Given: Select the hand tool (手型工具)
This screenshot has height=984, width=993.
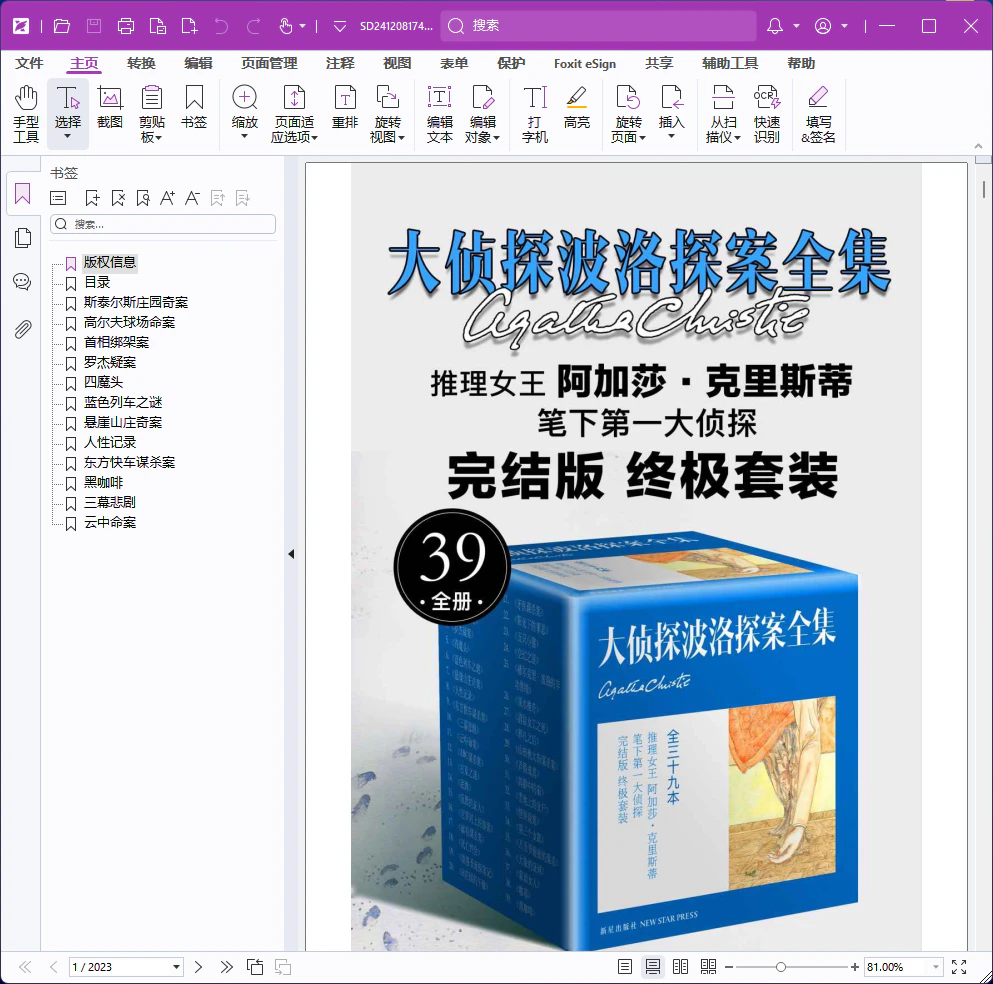Looking at the screenshot, I should click(x=26, y=110).
